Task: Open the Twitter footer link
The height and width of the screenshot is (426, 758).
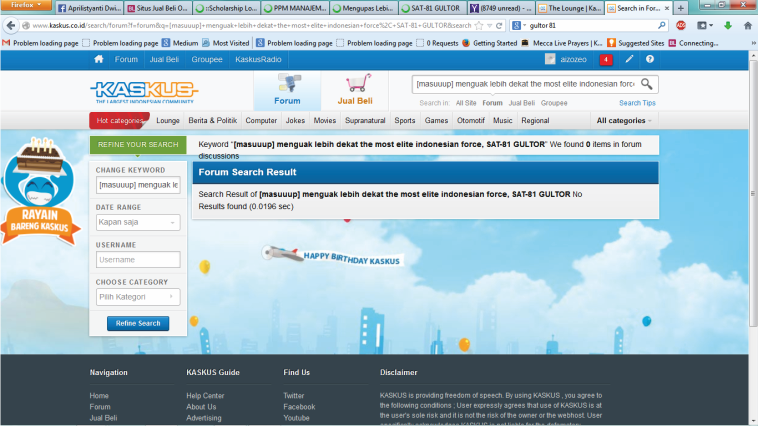Action: pos(293,396)
